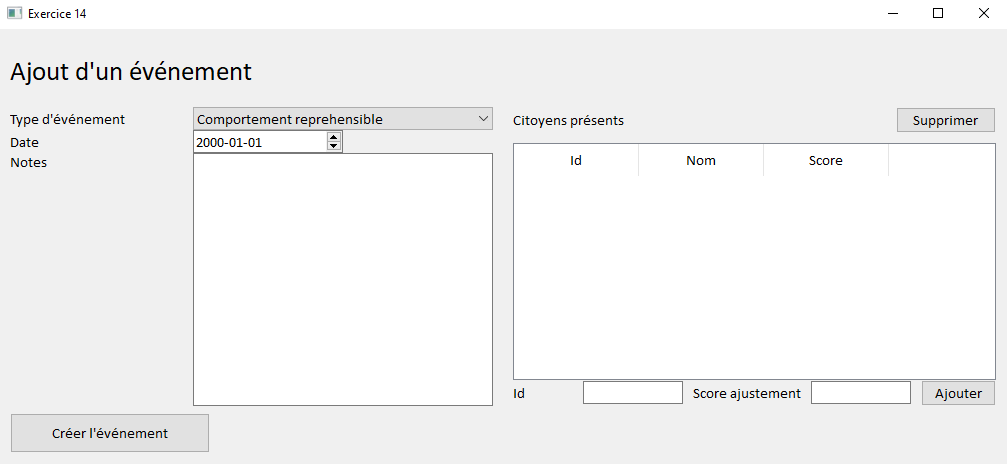This screenshot has width=1007, height=464.
Task: Click the empty Citoyens présents table area
Action: [x=754, y=277]
